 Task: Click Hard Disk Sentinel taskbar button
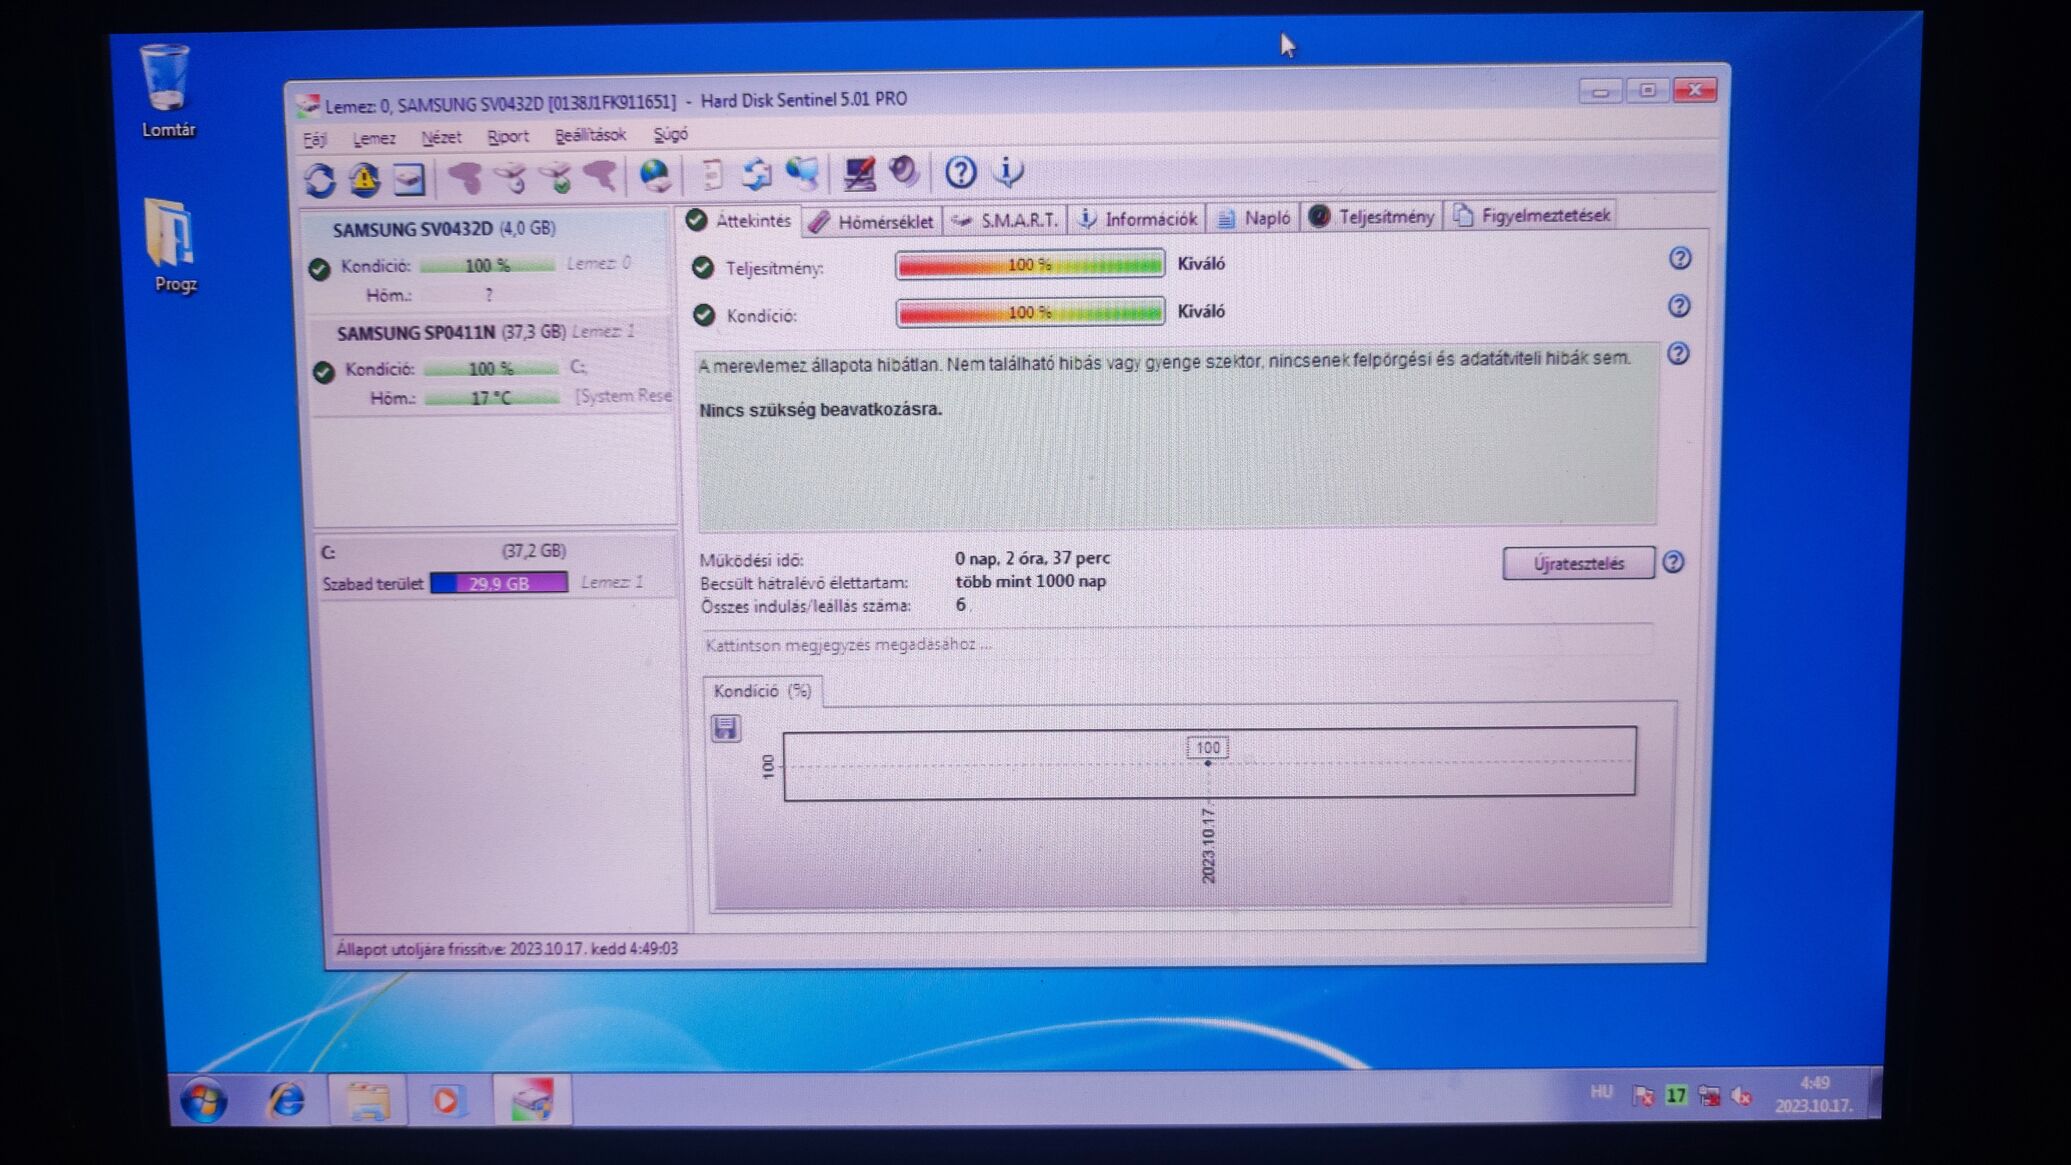tap(532, 1100)
